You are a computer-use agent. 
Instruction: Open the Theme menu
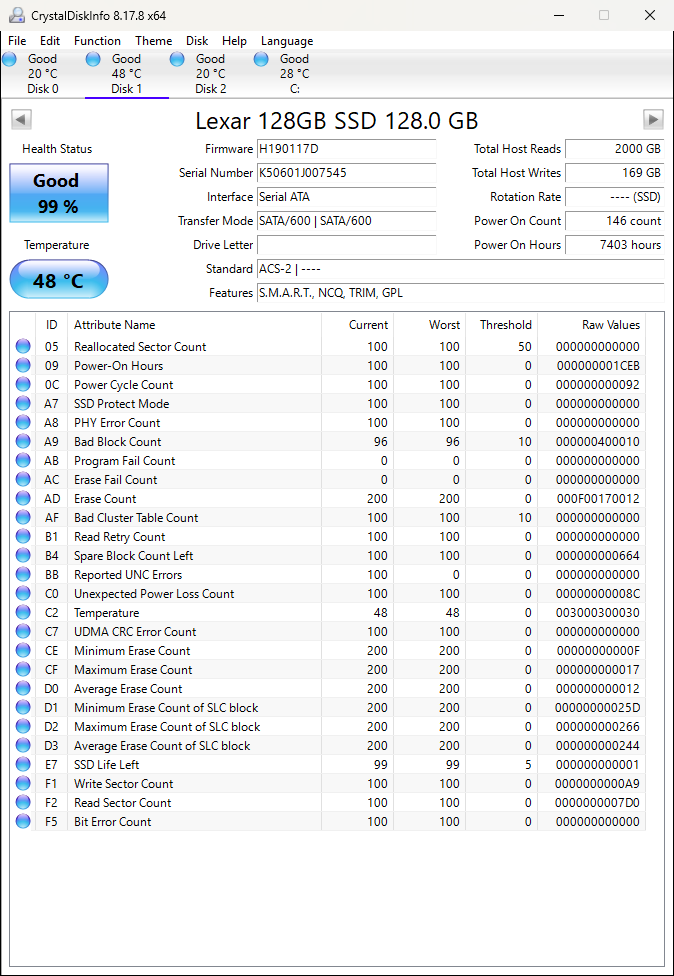tap(153, 41)
